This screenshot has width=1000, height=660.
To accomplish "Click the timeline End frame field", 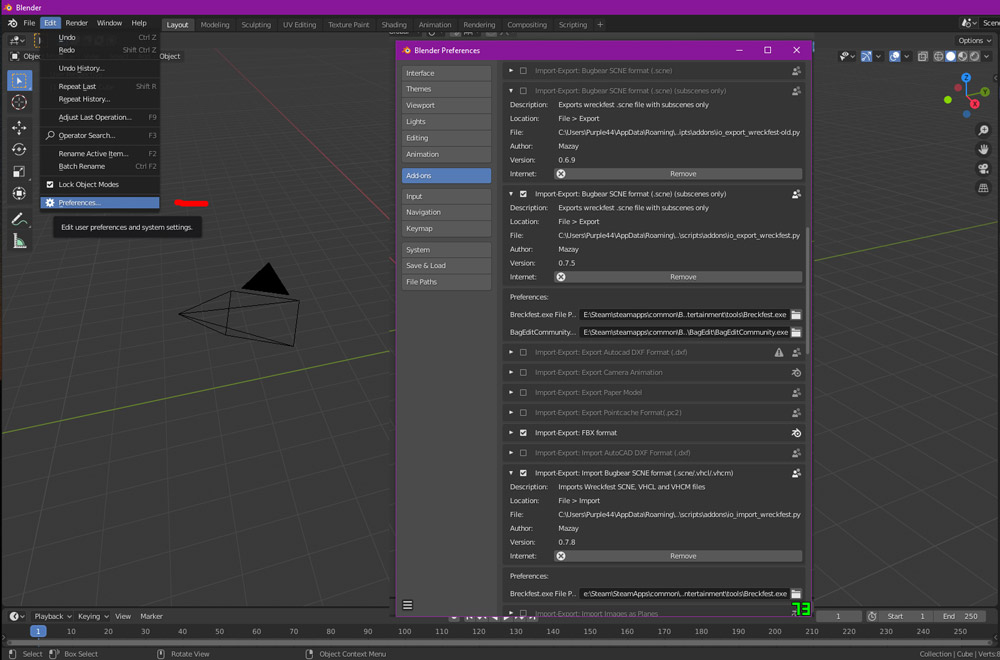I will (960, 616).
